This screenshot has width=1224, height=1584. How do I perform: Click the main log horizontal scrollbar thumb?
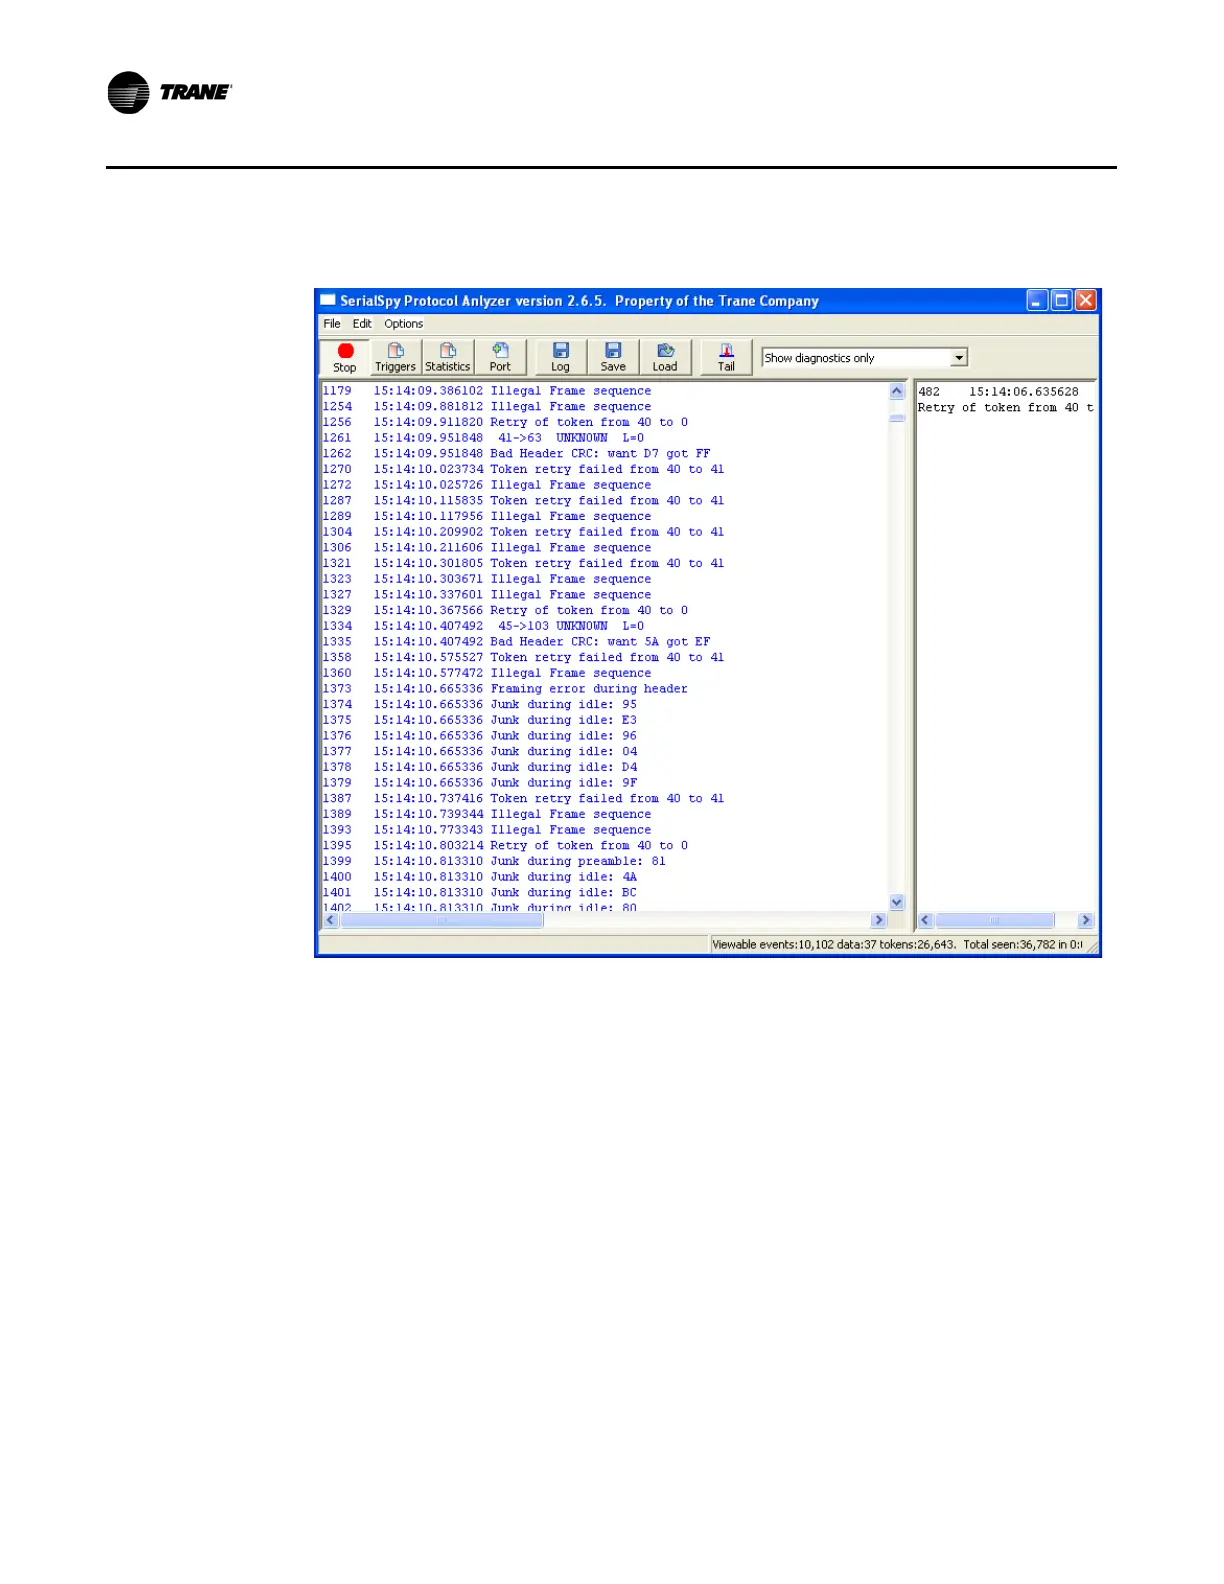[x=441, y=920]
